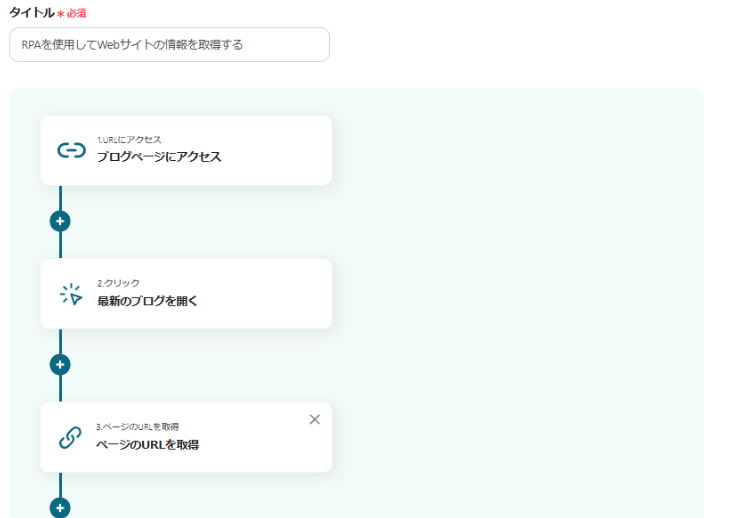Click the label 2.クリック
This screenshot has width=745, height=518.
118,283
